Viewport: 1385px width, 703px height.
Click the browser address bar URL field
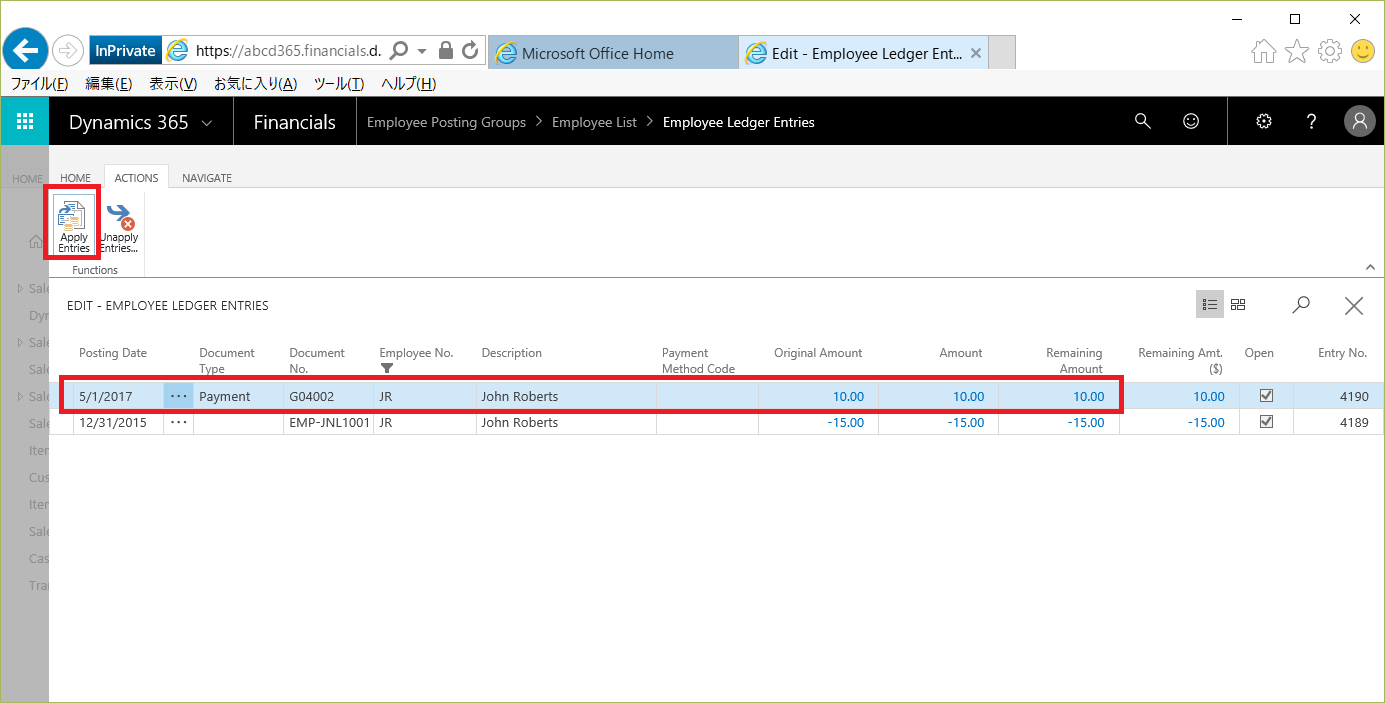coord(288,50)
